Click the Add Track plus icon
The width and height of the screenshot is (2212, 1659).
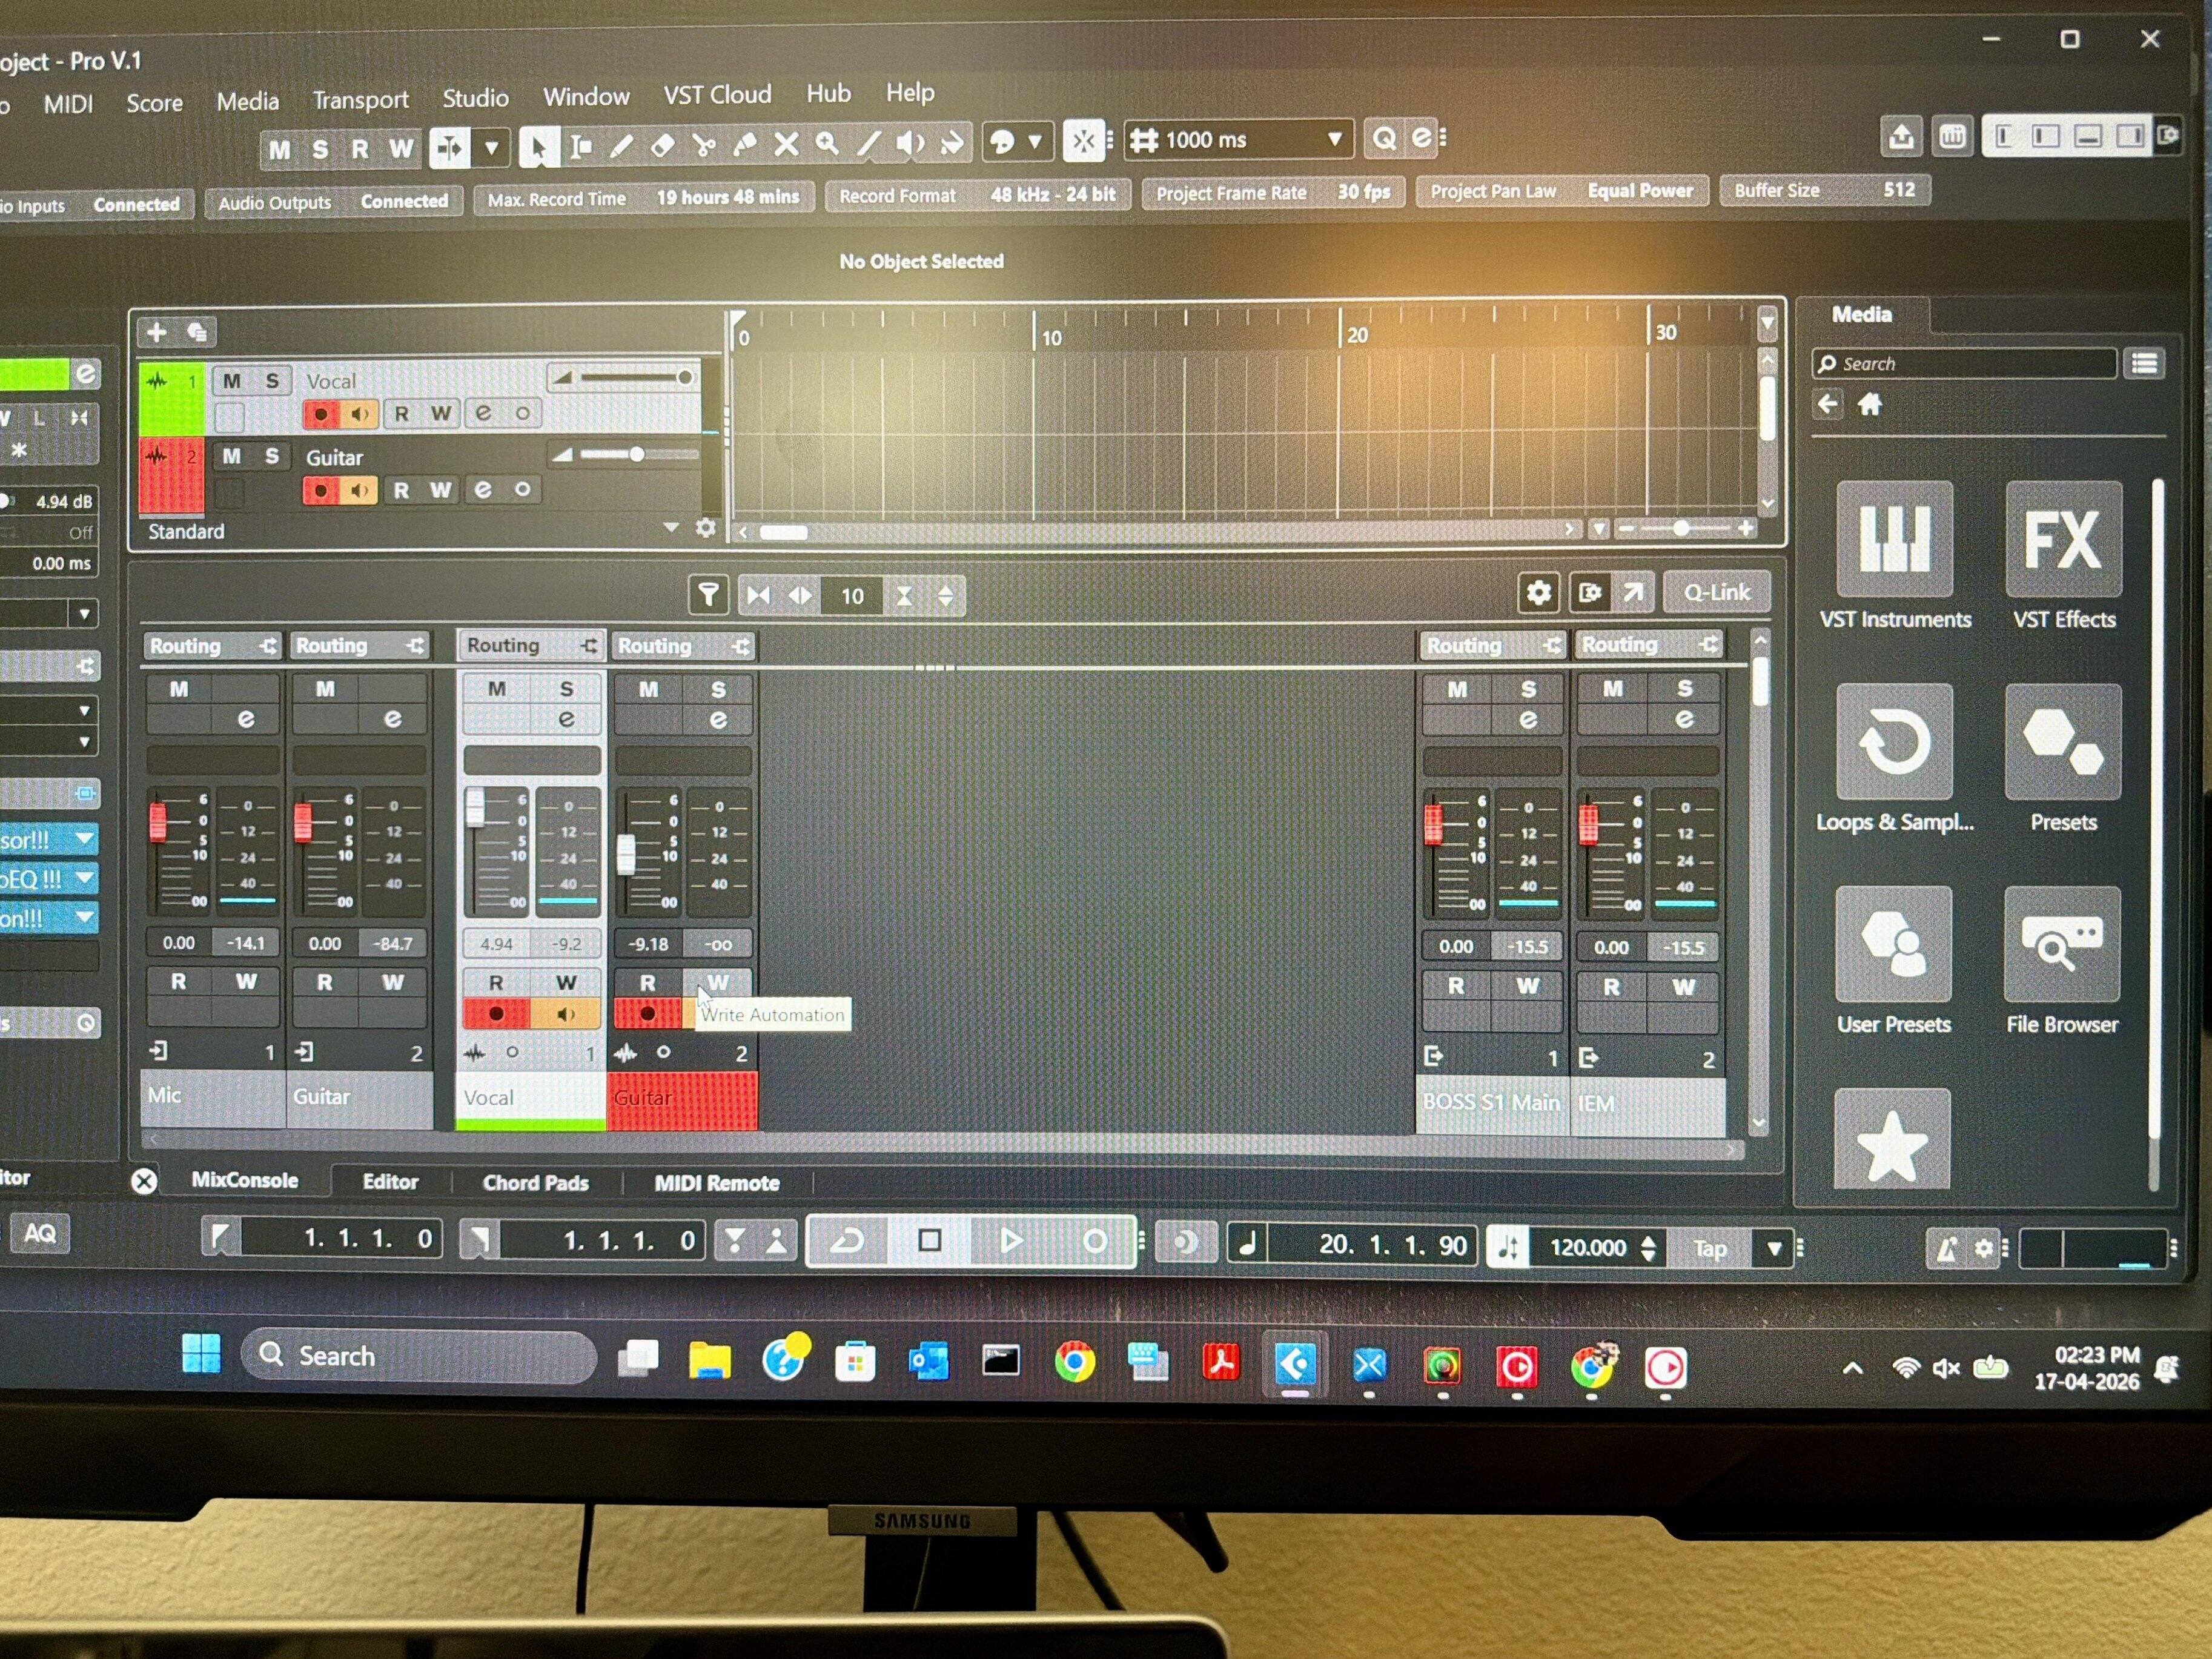click(156, 332)
